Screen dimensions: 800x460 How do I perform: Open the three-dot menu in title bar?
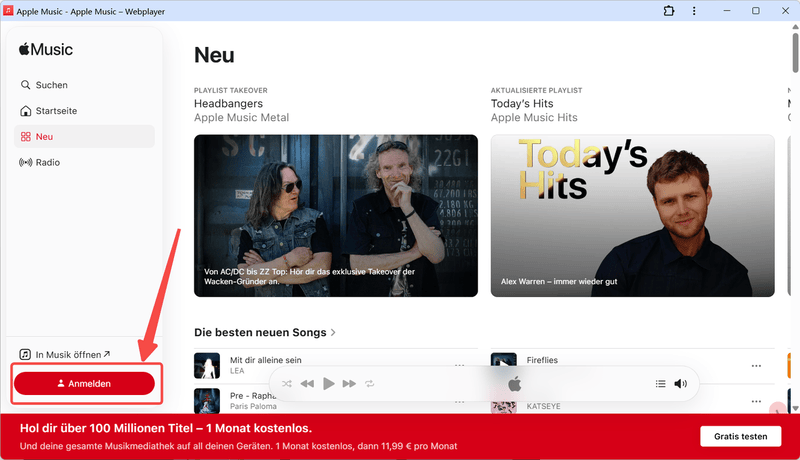[x=694, y=11]
